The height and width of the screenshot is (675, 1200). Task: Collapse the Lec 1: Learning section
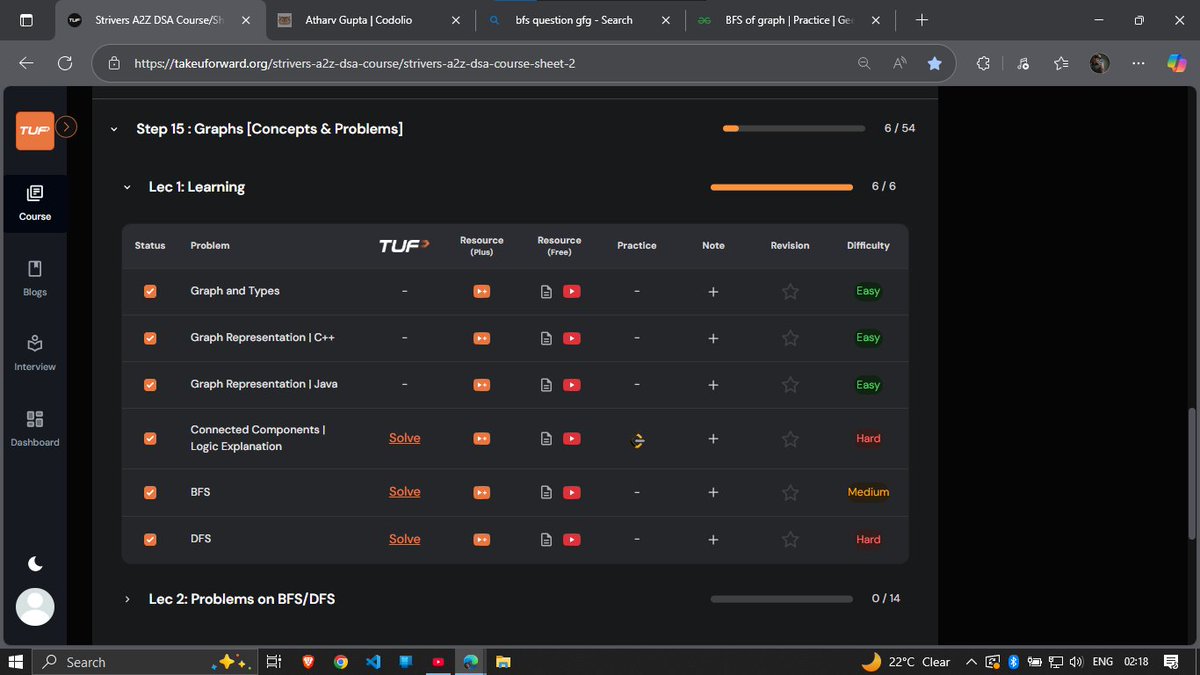tap(126, 187)
